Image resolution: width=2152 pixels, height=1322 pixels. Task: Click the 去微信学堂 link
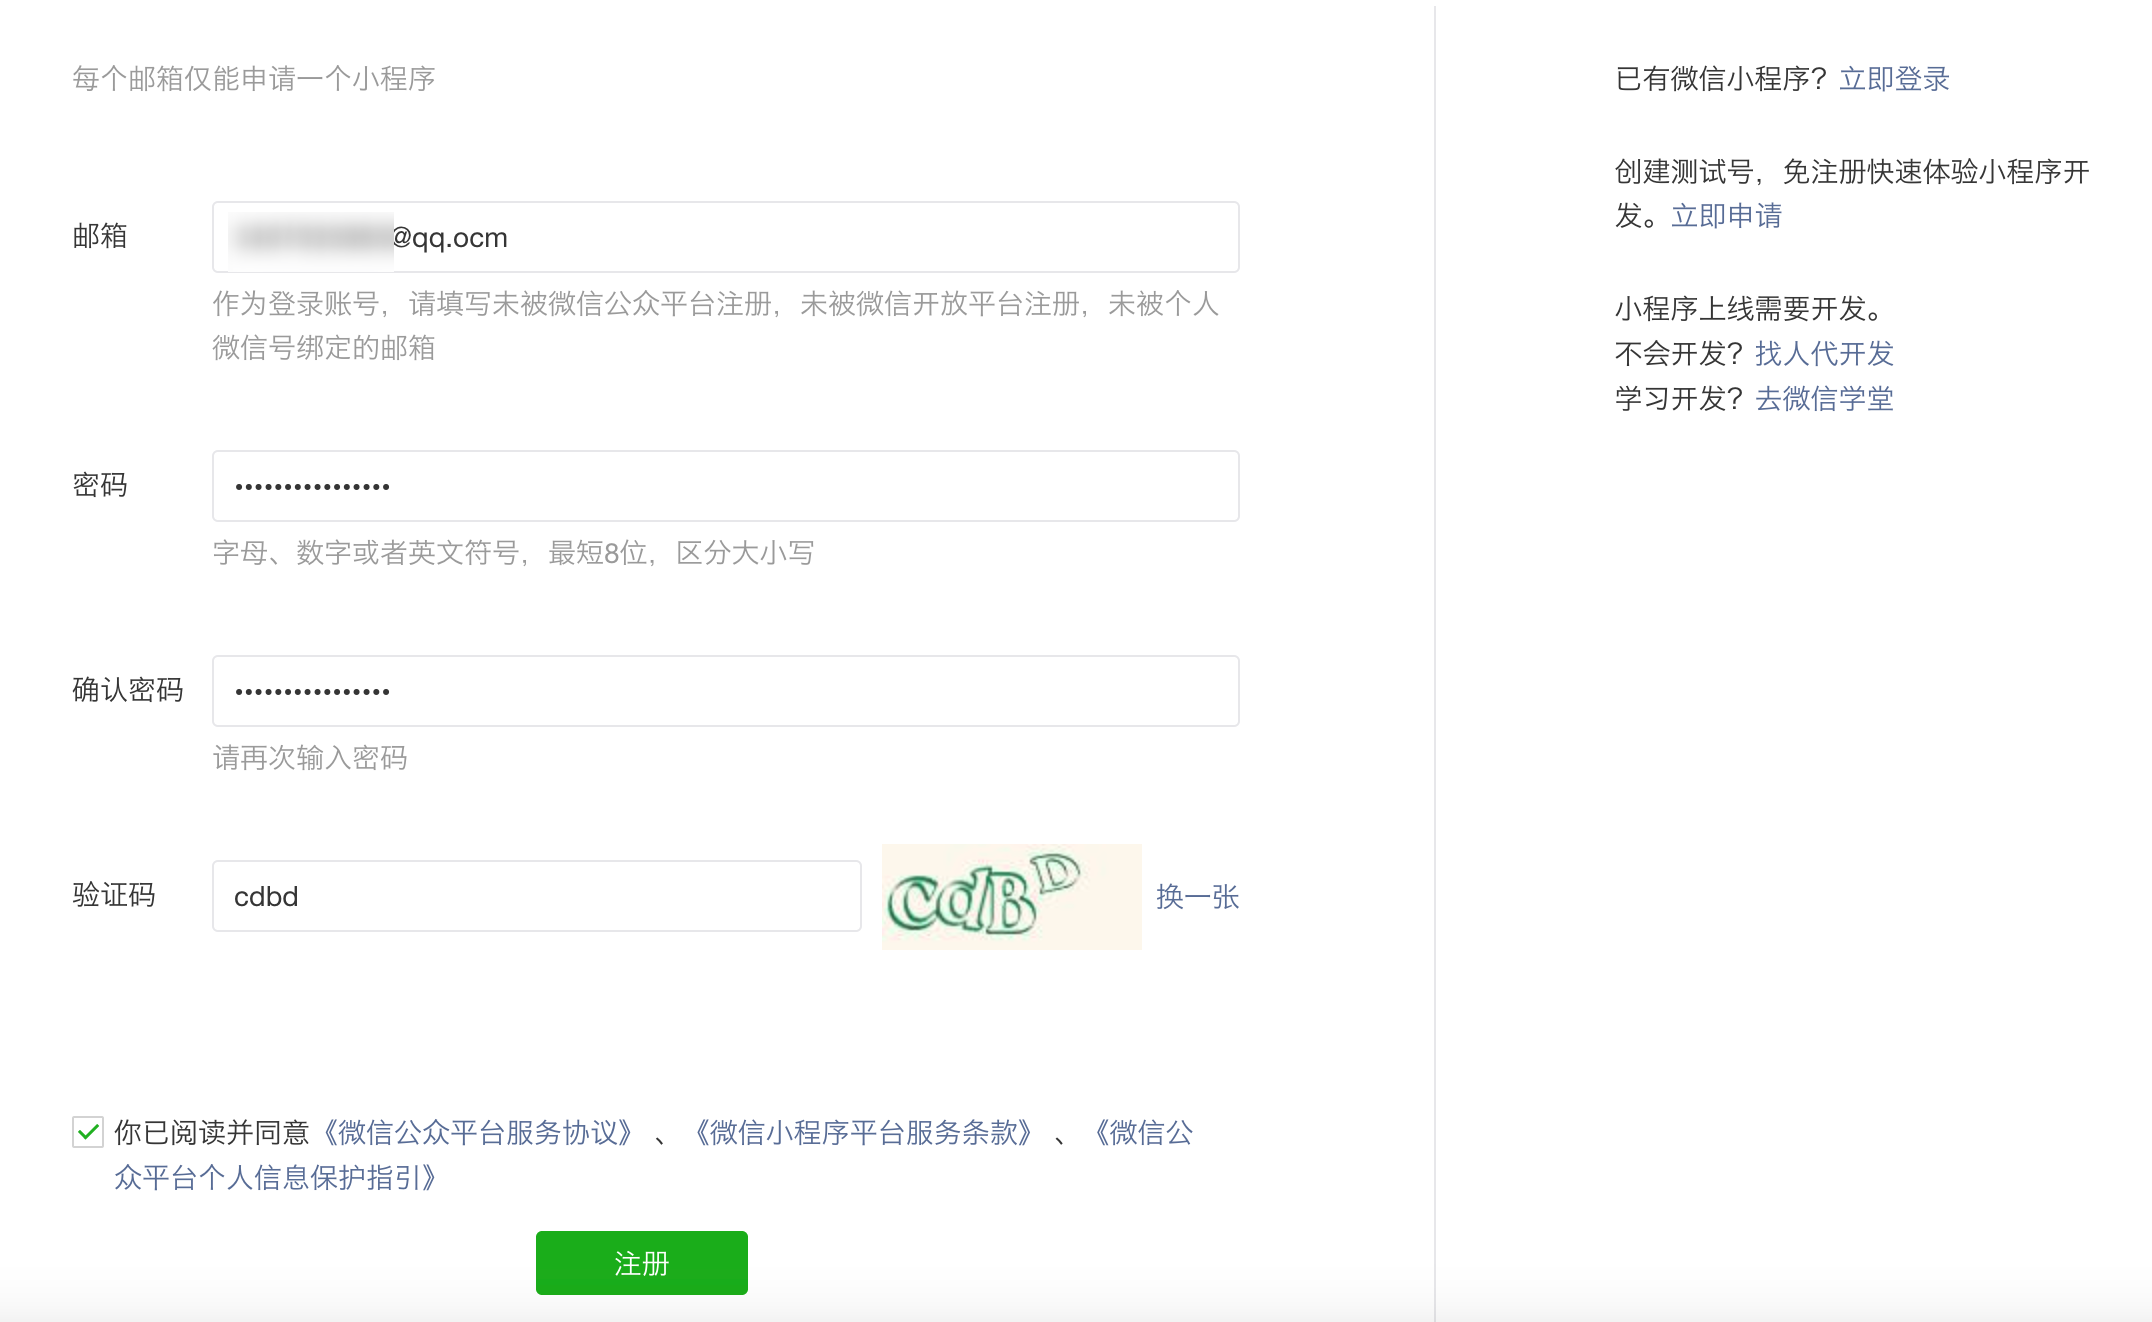pyautogui.click(x=1824, y=399)
